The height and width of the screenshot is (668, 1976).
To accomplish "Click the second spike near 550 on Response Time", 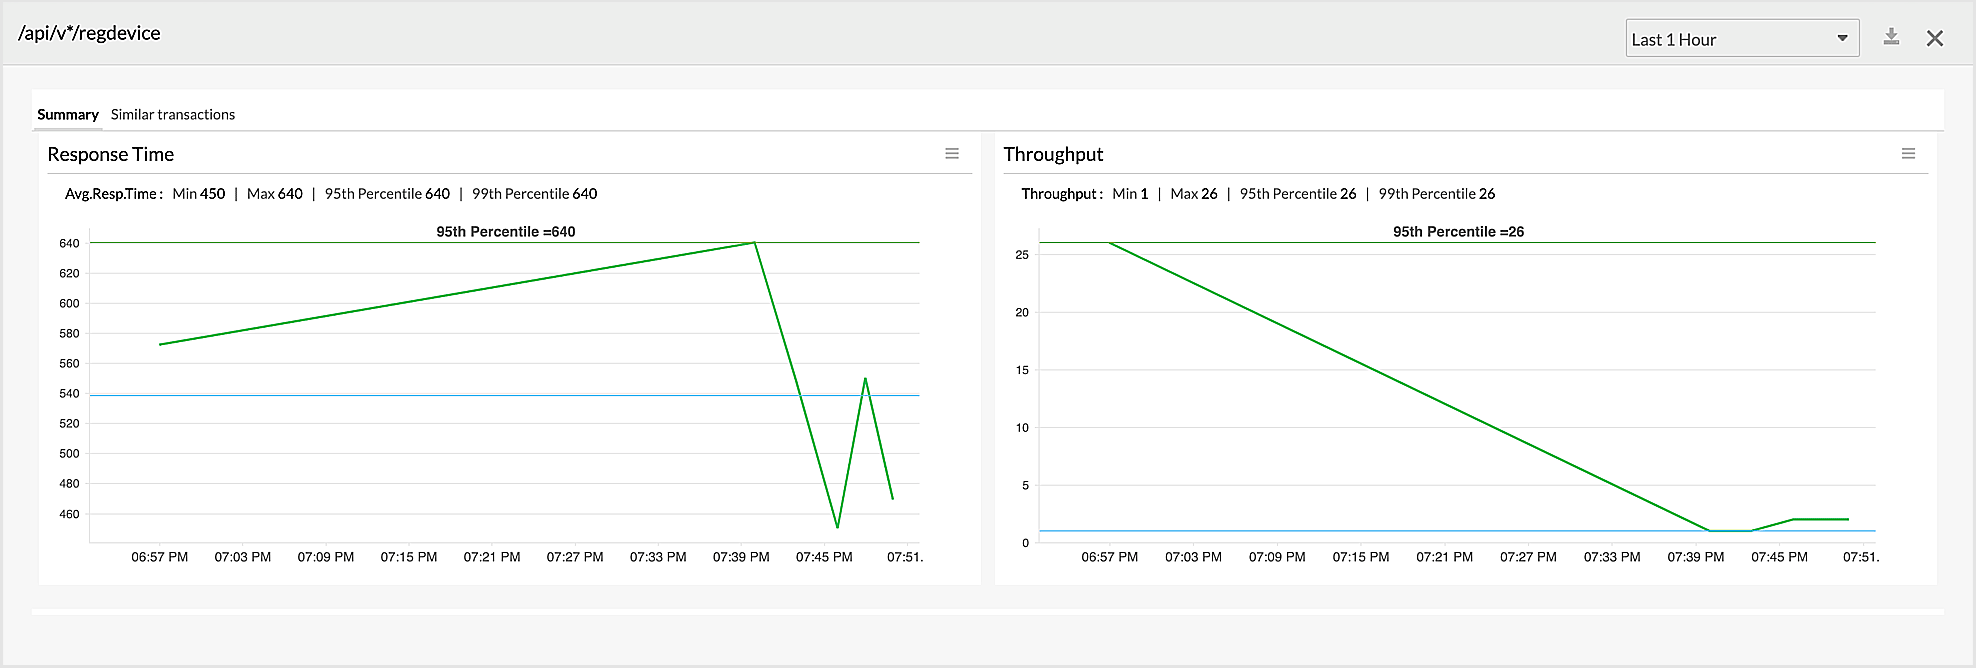I will click(865, 379).
